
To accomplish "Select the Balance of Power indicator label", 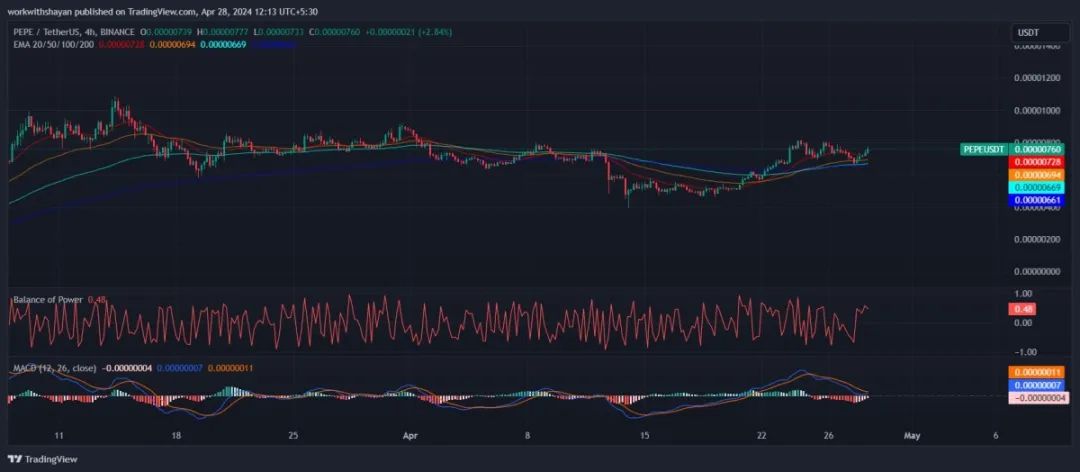I will pos(47,299).
